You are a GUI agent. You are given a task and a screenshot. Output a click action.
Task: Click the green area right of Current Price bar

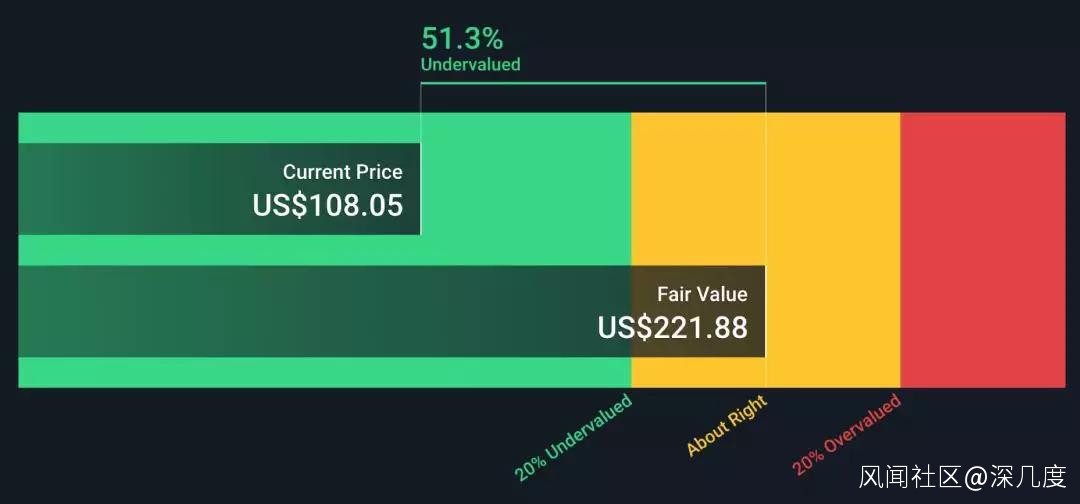(x=525, y=189)
